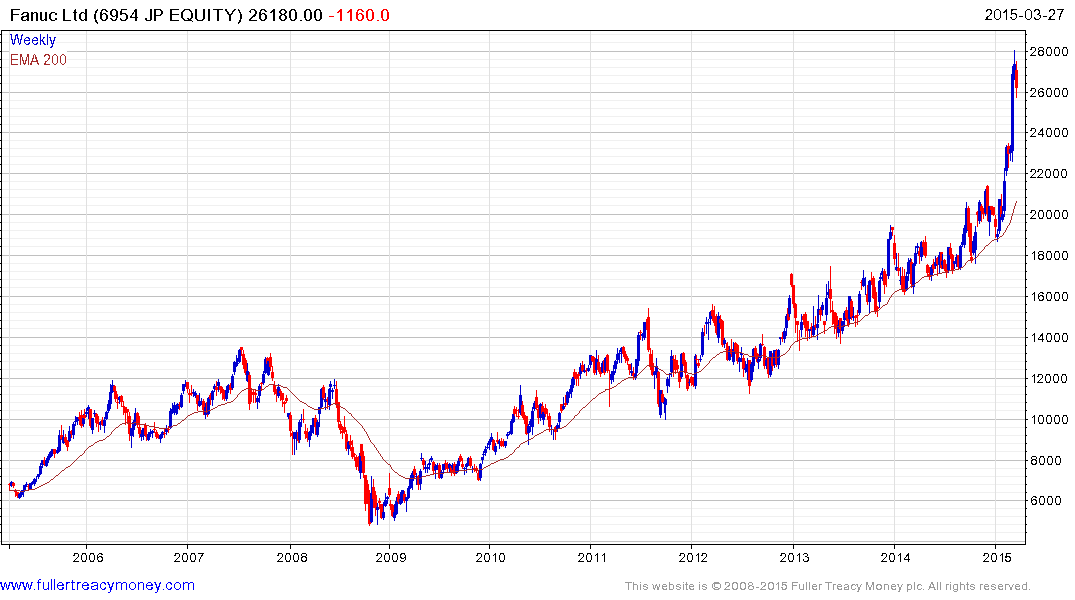Click the 2011 x-axis label
This screenshot has width=1075, height=600.
coord(592,557)
